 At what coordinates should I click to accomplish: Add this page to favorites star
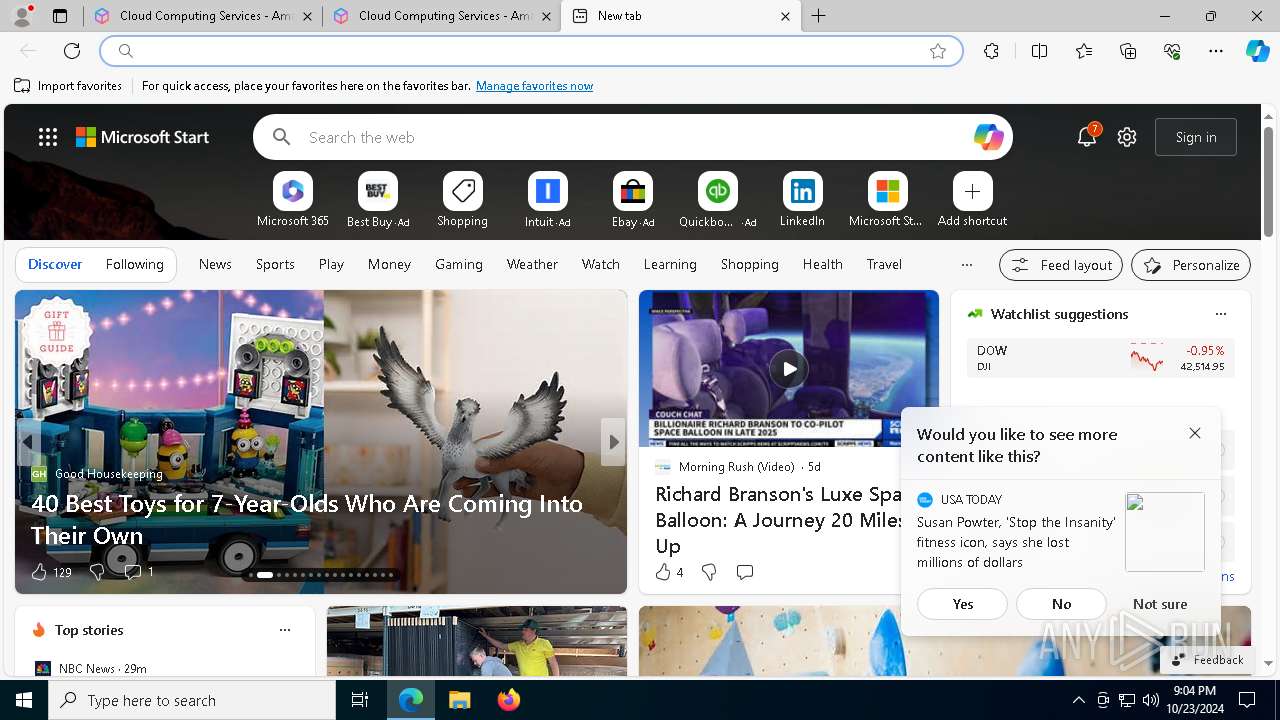(938, 51)
